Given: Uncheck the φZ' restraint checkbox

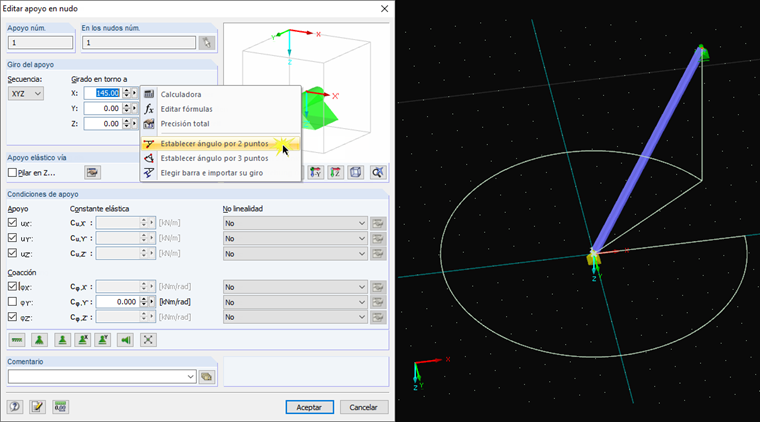Looking at the screenshot, I should coord(13,317).
